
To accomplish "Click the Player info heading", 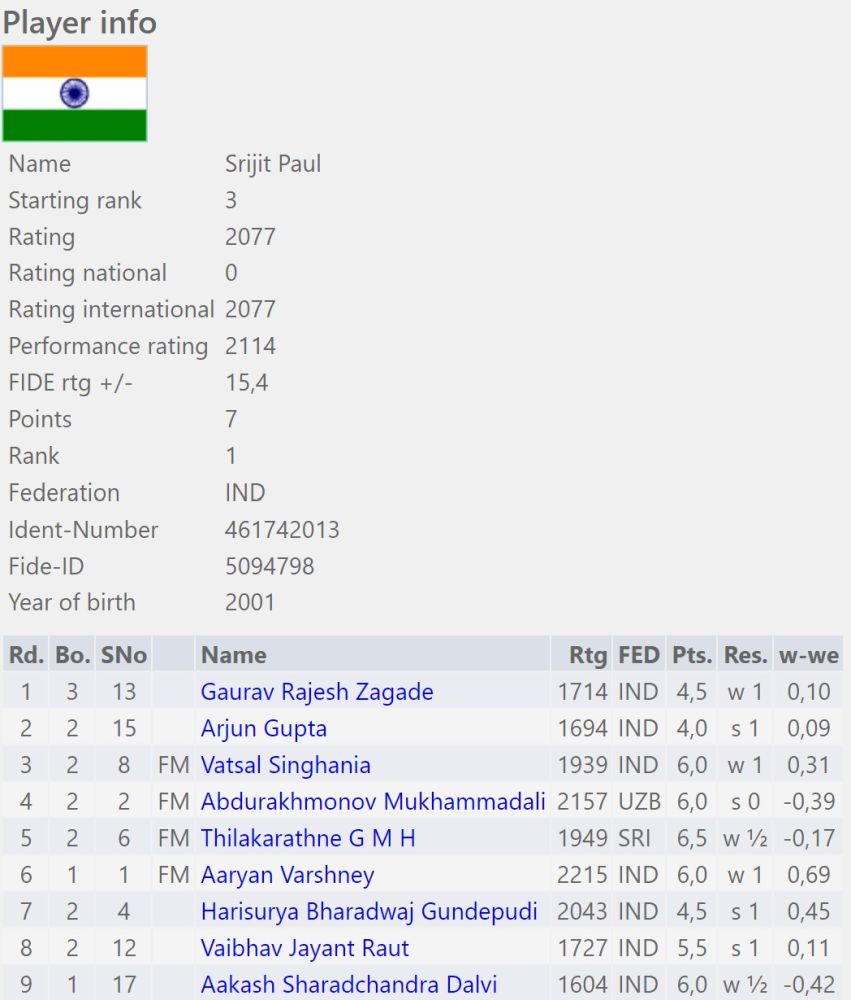I will click(80, 22).
